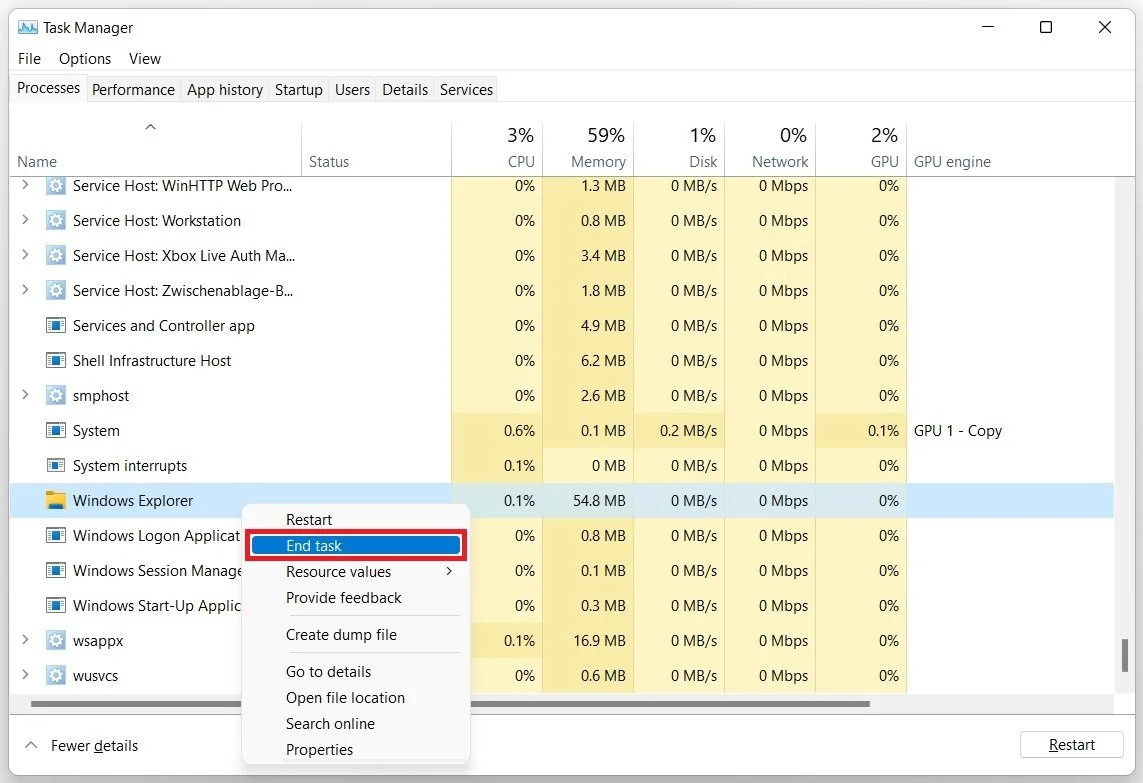
Task: Expand the wsappx process group
Action: click(x=26, y=640)
